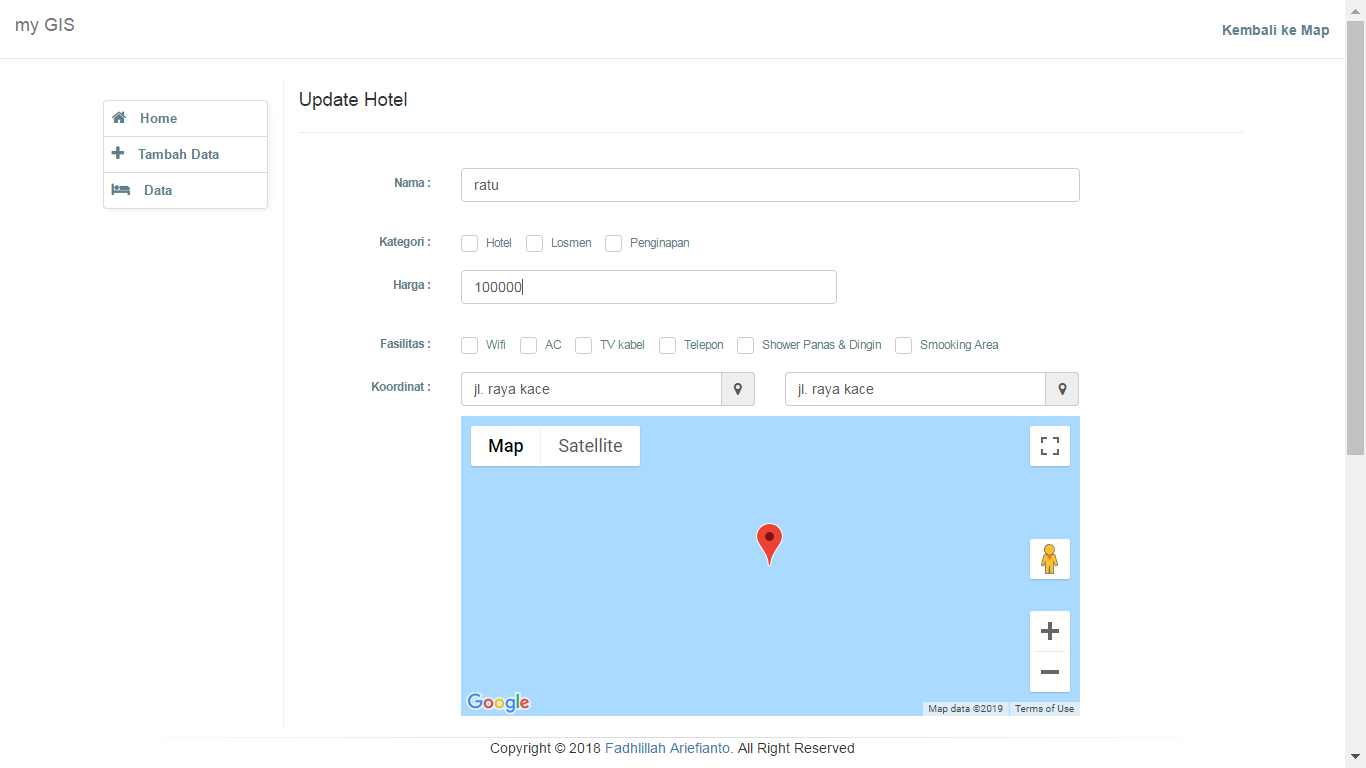The height and width of the screenshot is (768, 1366).
Task: Enable the Wifi facility checkbox
Action: coord(469,345)
